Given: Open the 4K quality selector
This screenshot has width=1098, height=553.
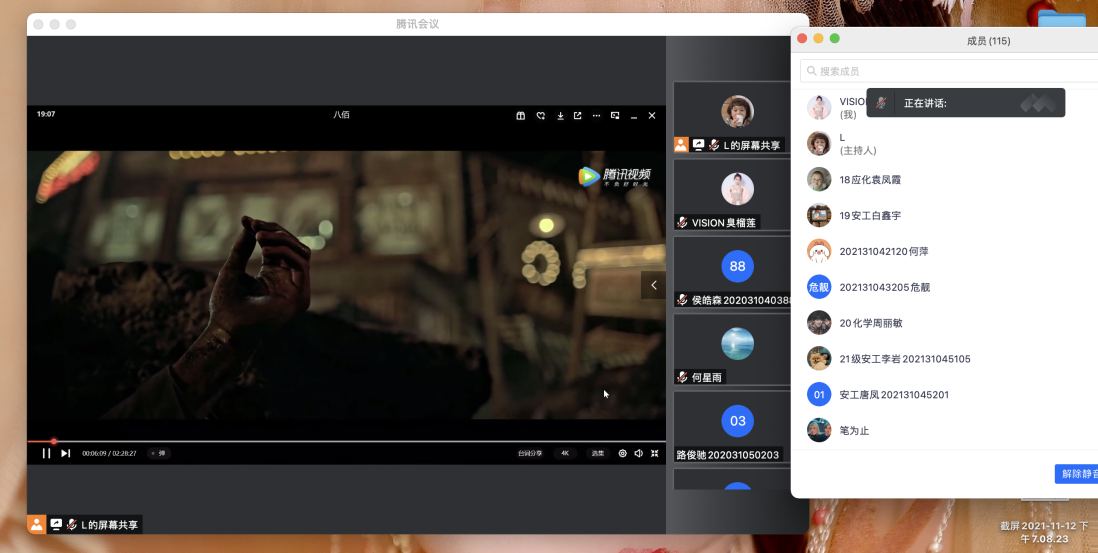Looking at the screenshot, I should coord(565,453).
